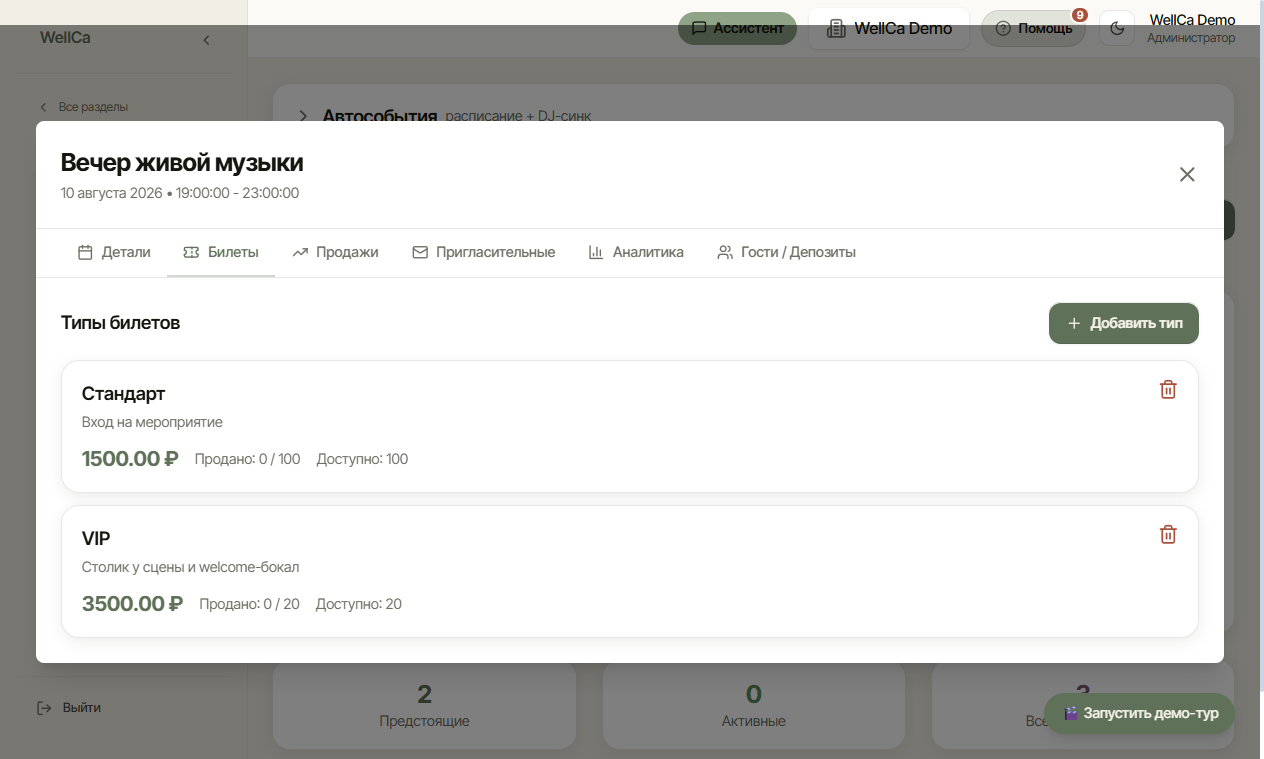
Task: Click the Добавить тип button
Action: (1124, 323)
